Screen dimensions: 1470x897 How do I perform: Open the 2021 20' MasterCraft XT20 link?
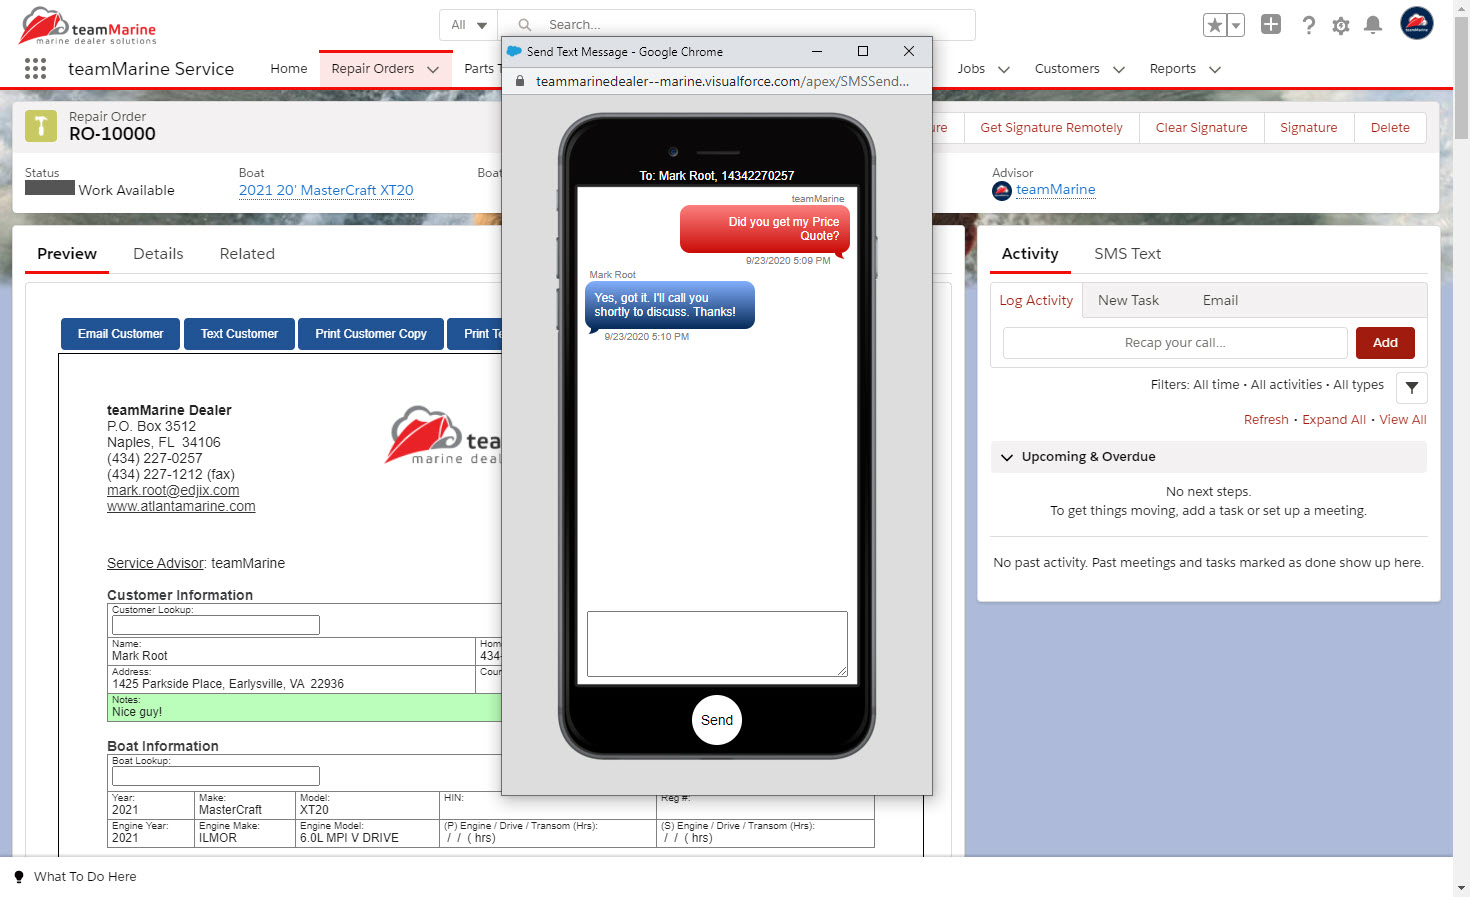pyautogui.click(x=326, y=190)
